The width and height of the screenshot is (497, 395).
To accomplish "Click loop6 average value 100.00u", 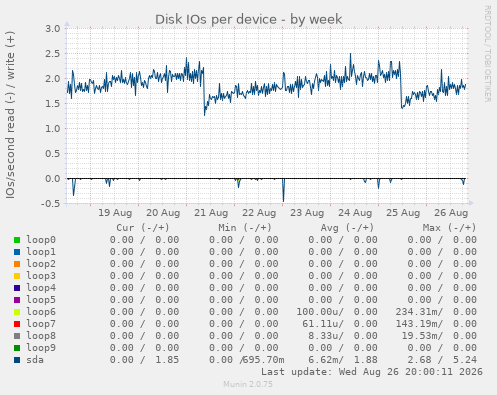I will pos(317,312).
